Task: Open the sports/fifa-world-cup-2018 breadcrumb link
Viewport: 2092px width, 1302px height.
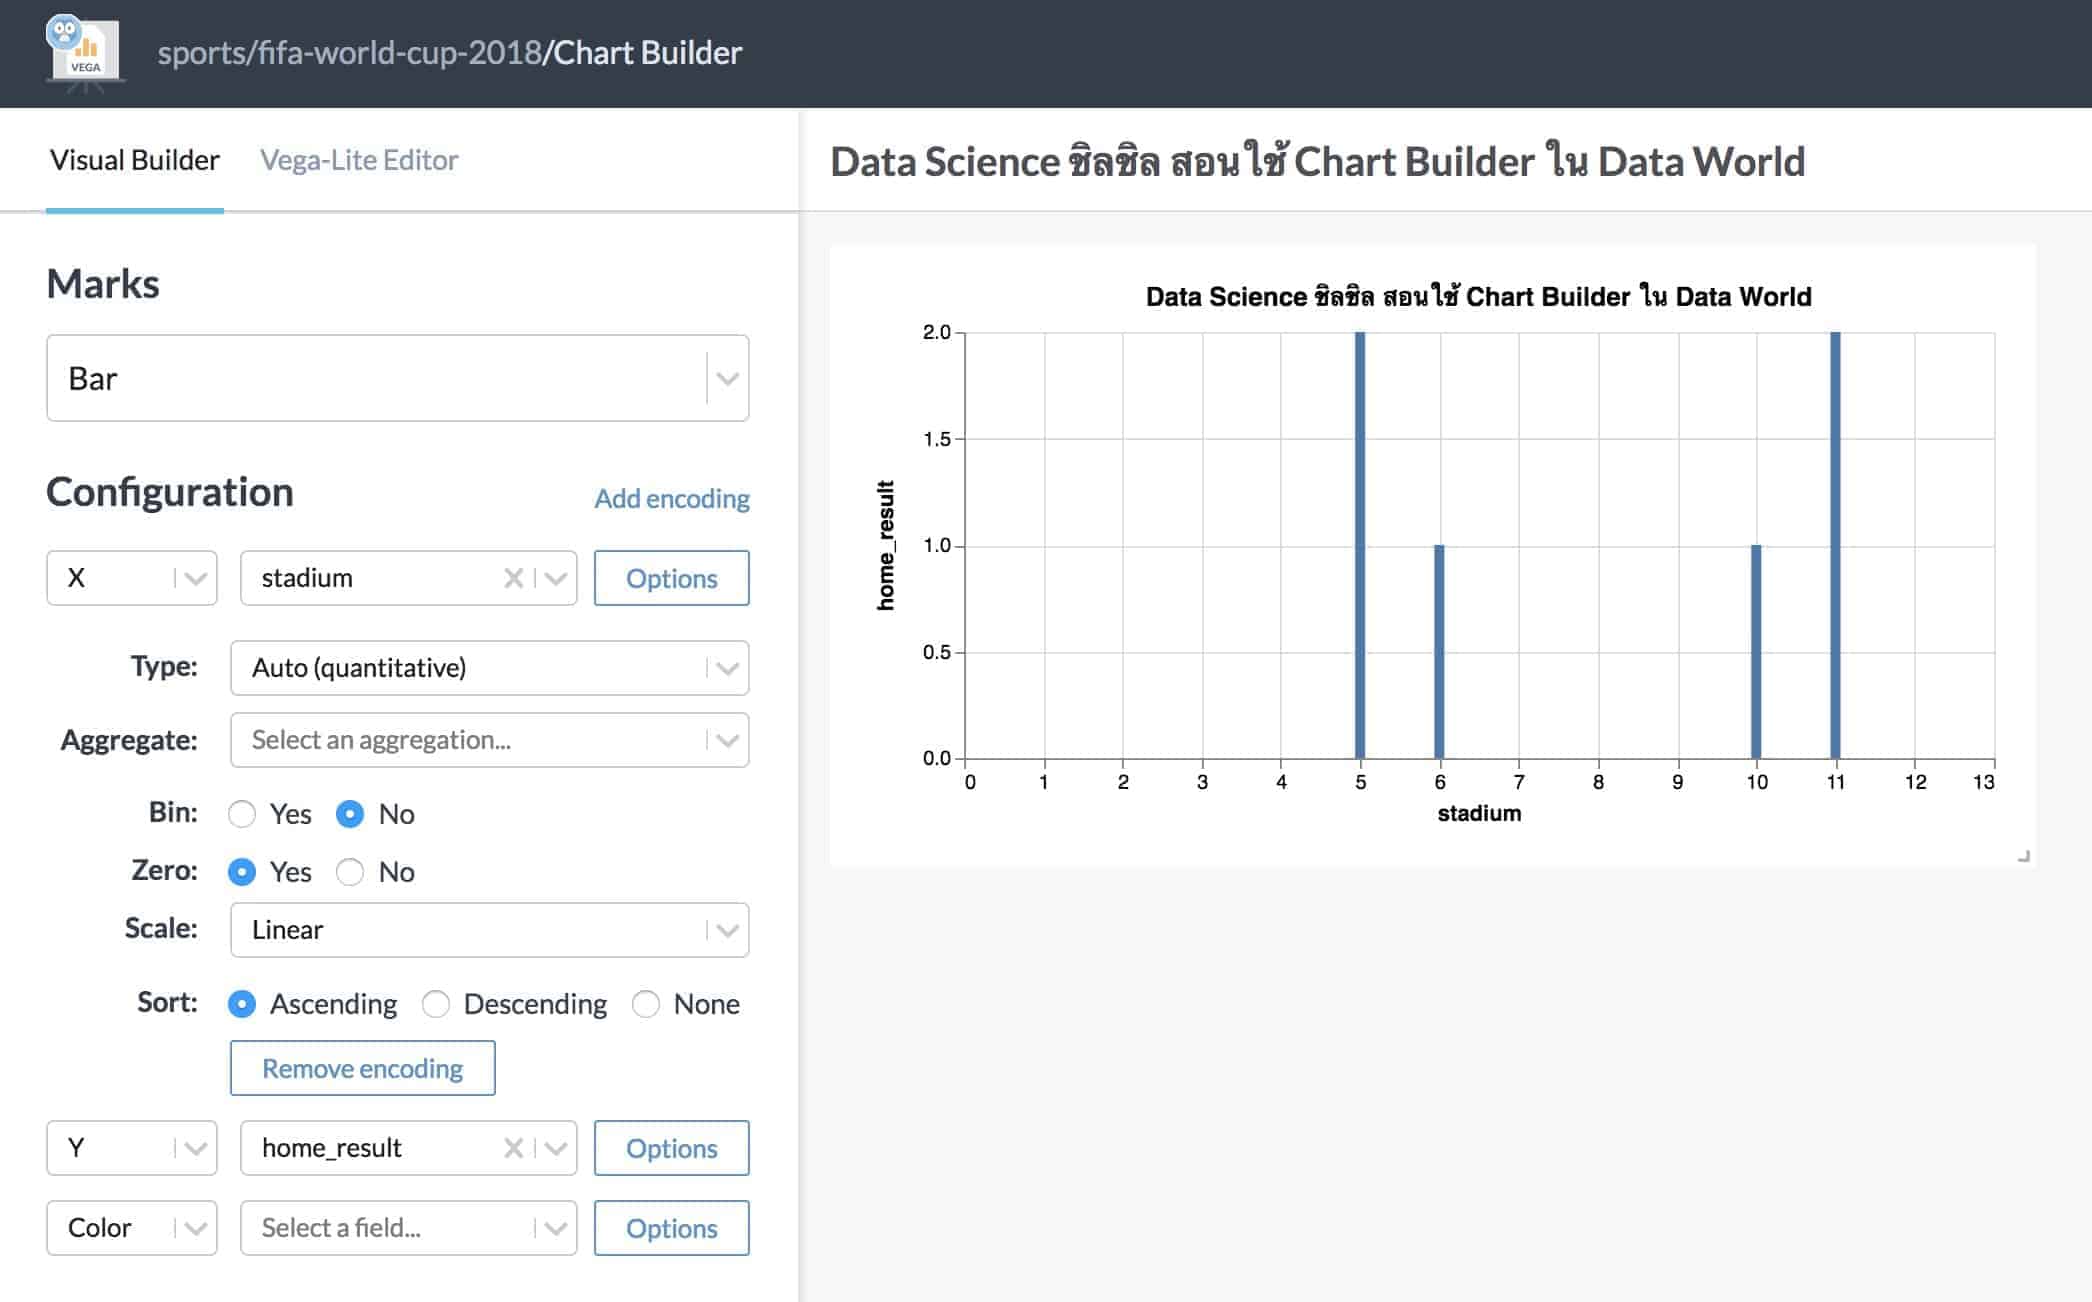Action: [x=350, y=52]
